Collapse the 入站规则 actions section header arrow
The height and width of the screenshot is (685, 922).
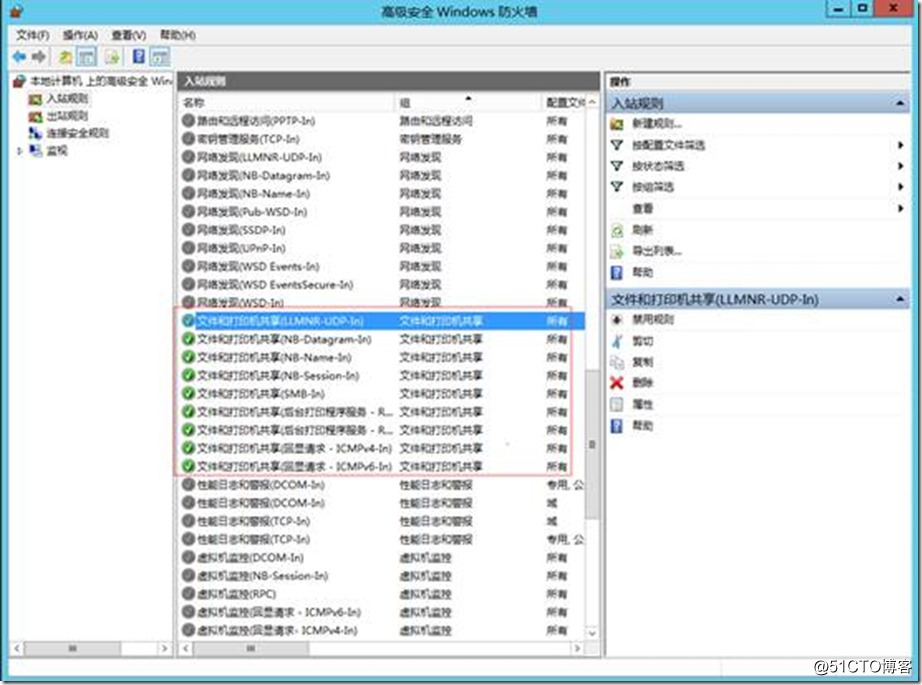[x=900, y=103]
